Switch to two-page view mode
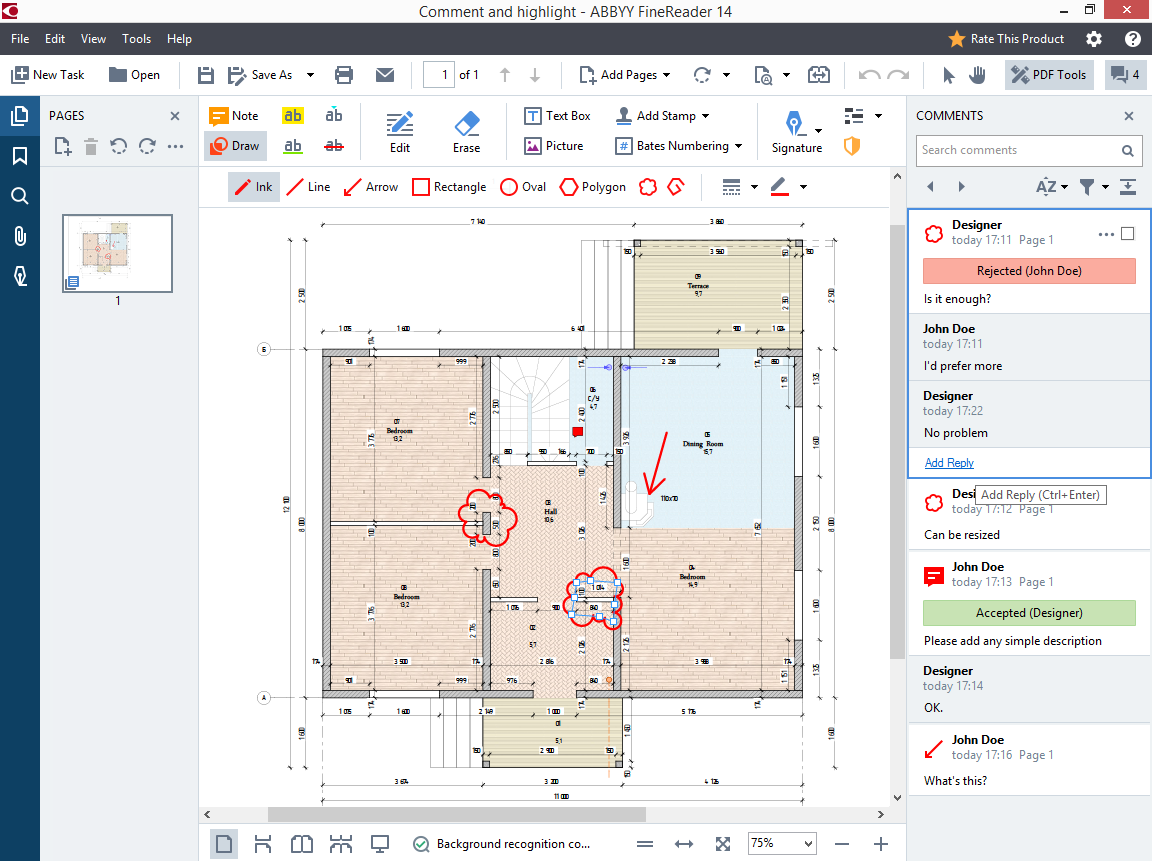1152x861 pixels. click(x=302, y=844)
